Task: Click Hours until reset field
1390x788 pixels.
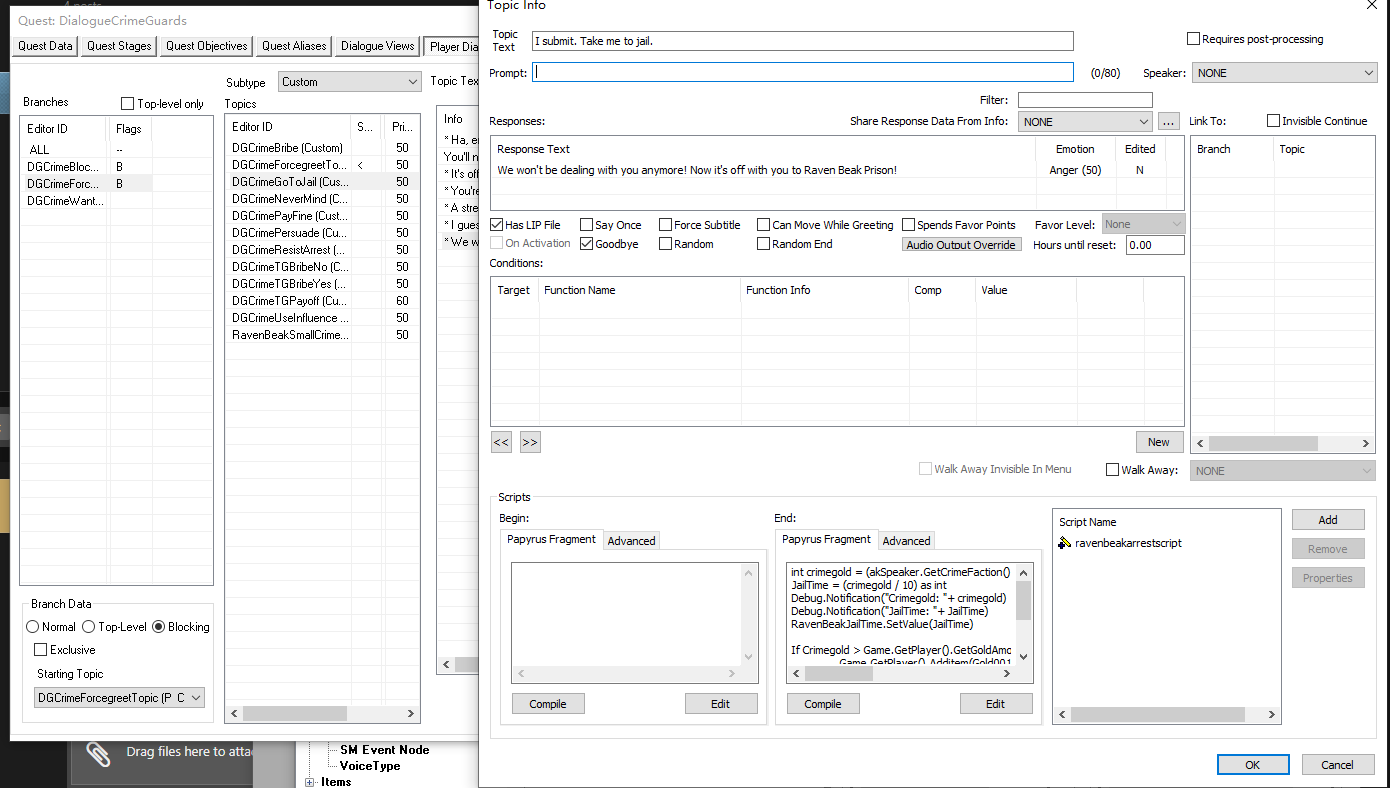Action: point(1154,245)
